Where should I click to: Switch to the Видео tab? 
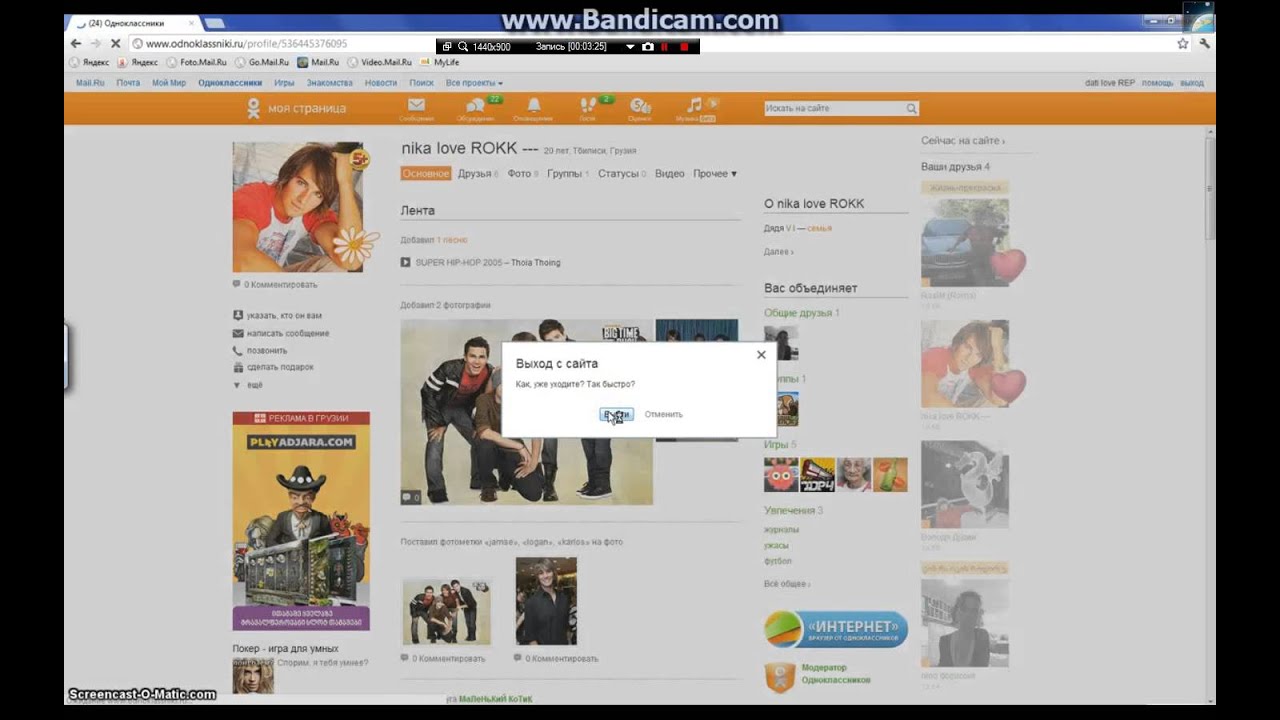[670, 174]
